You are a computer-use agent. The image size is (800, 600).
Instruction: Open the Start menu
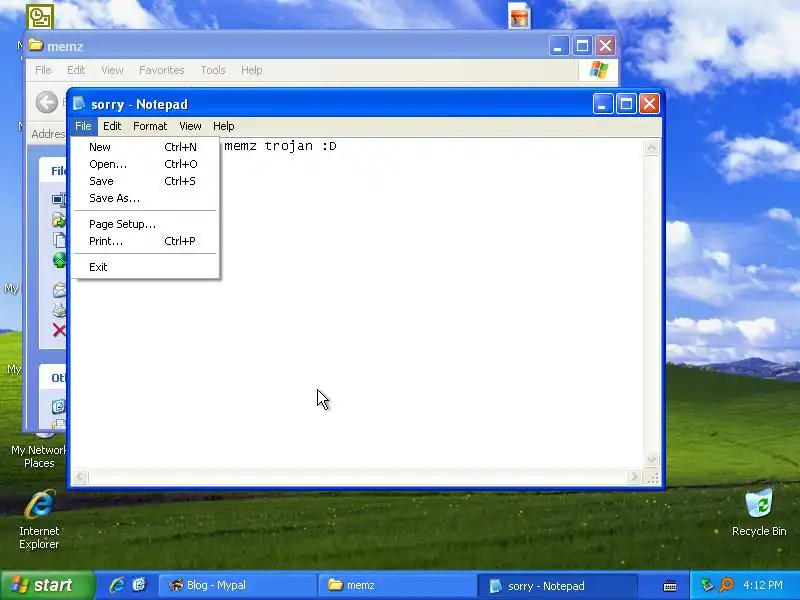[47, 585]
